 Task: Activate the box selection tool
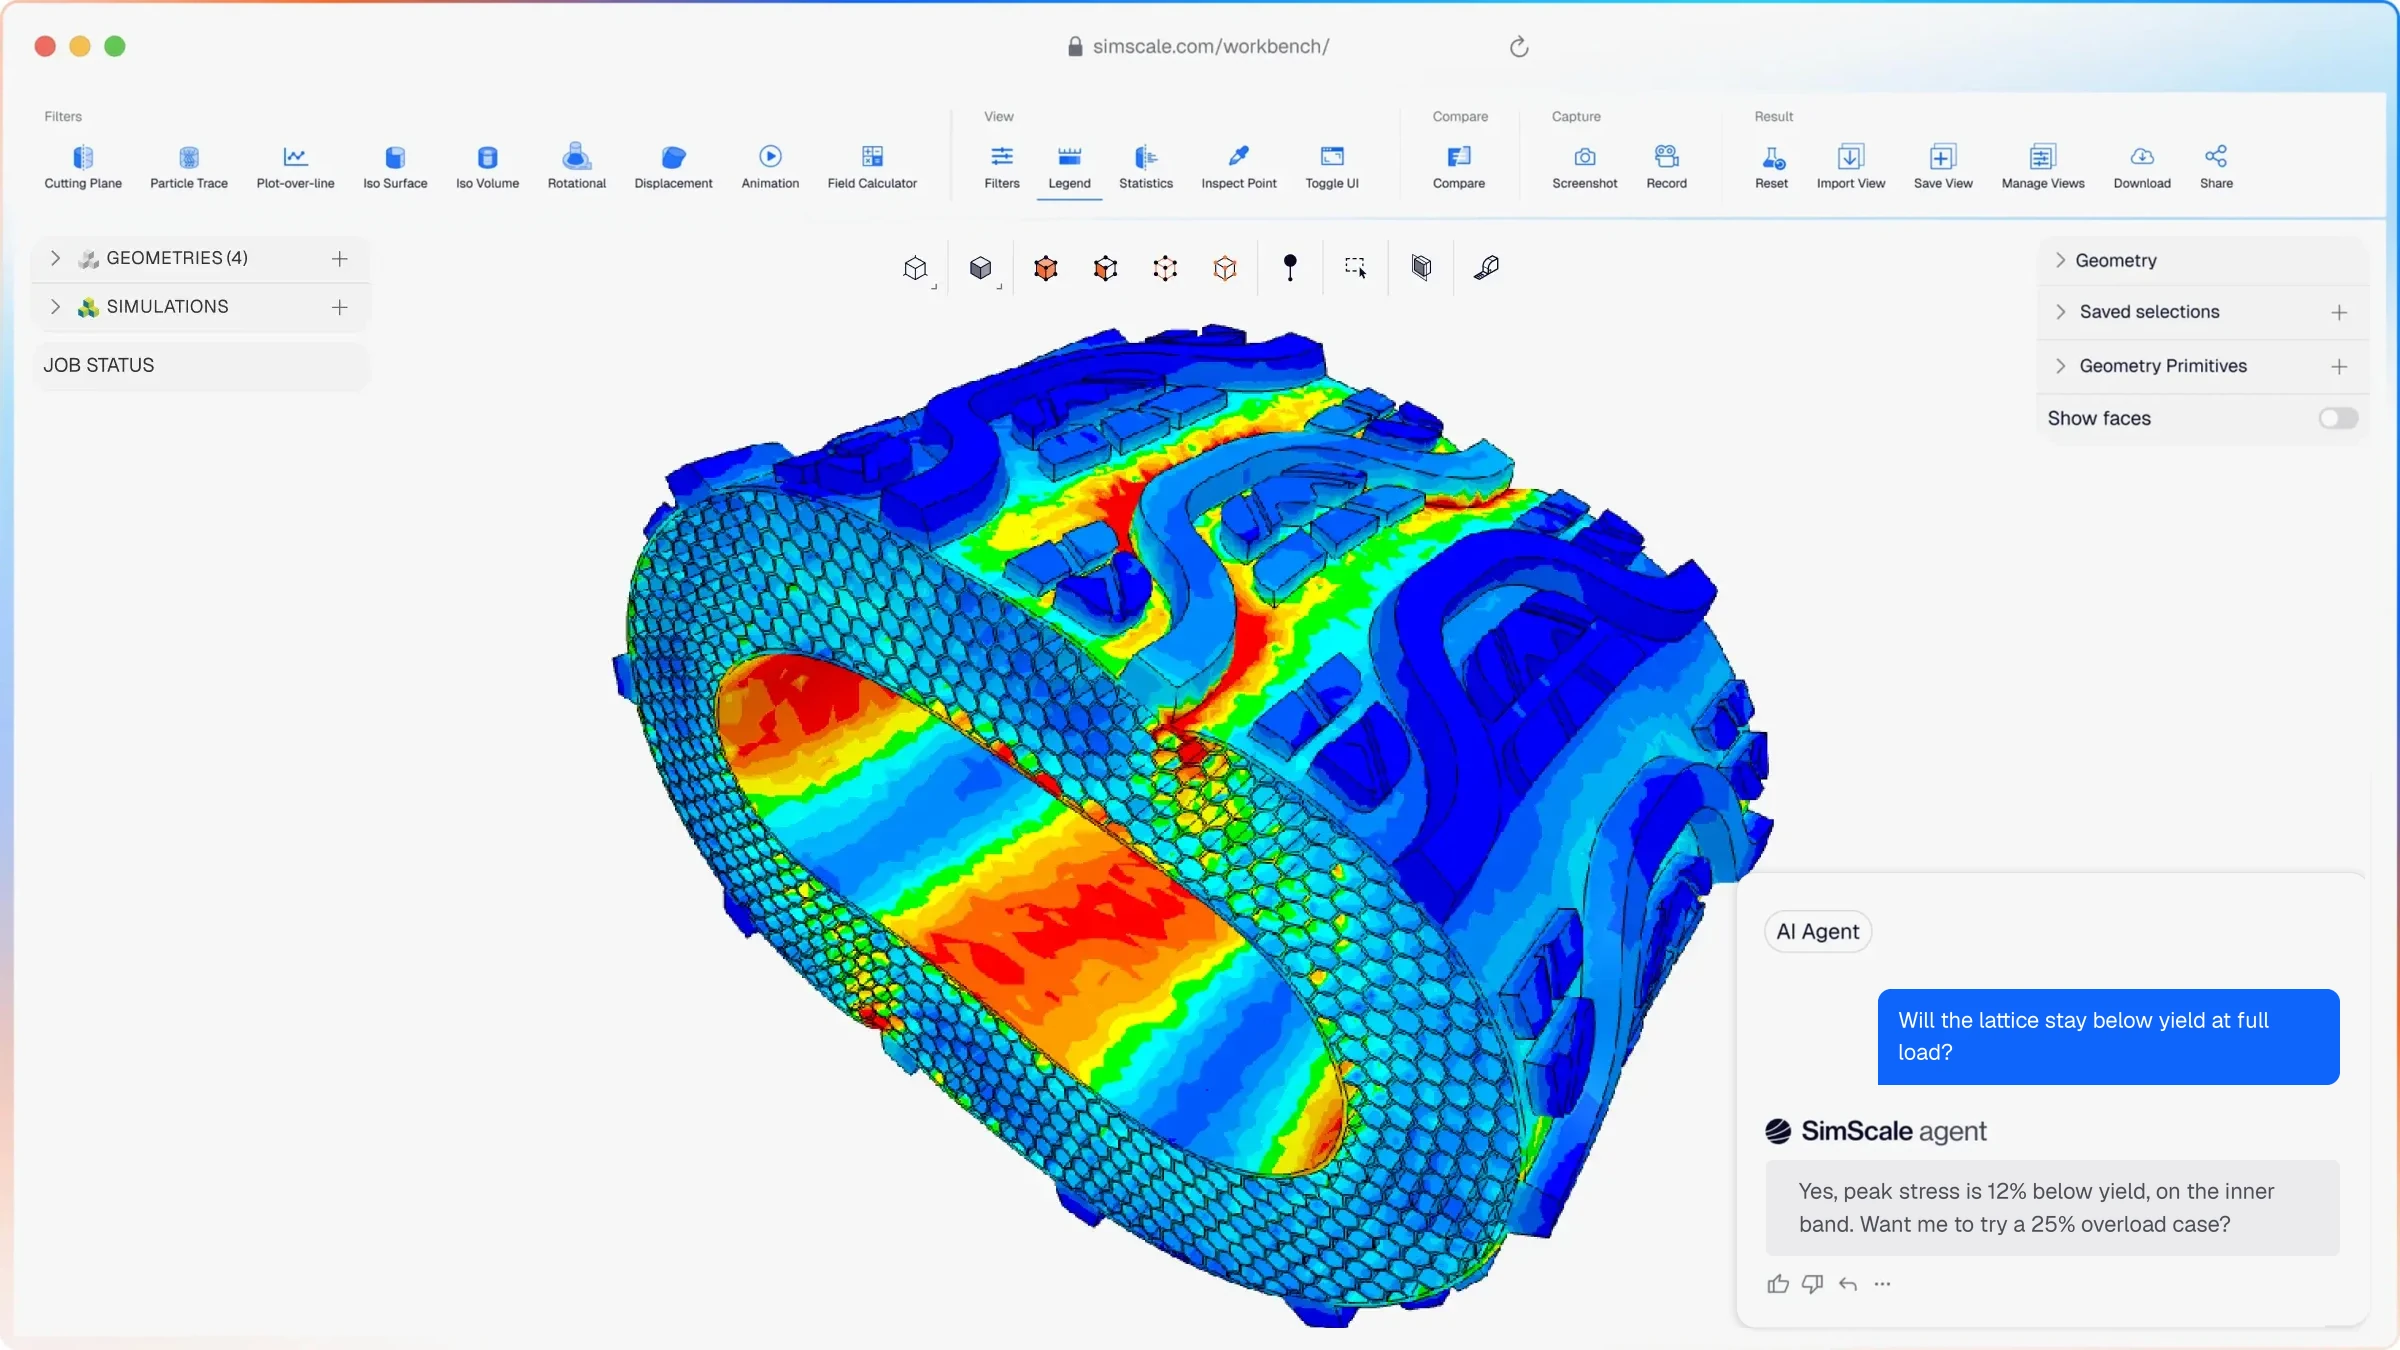[1355, 267]
